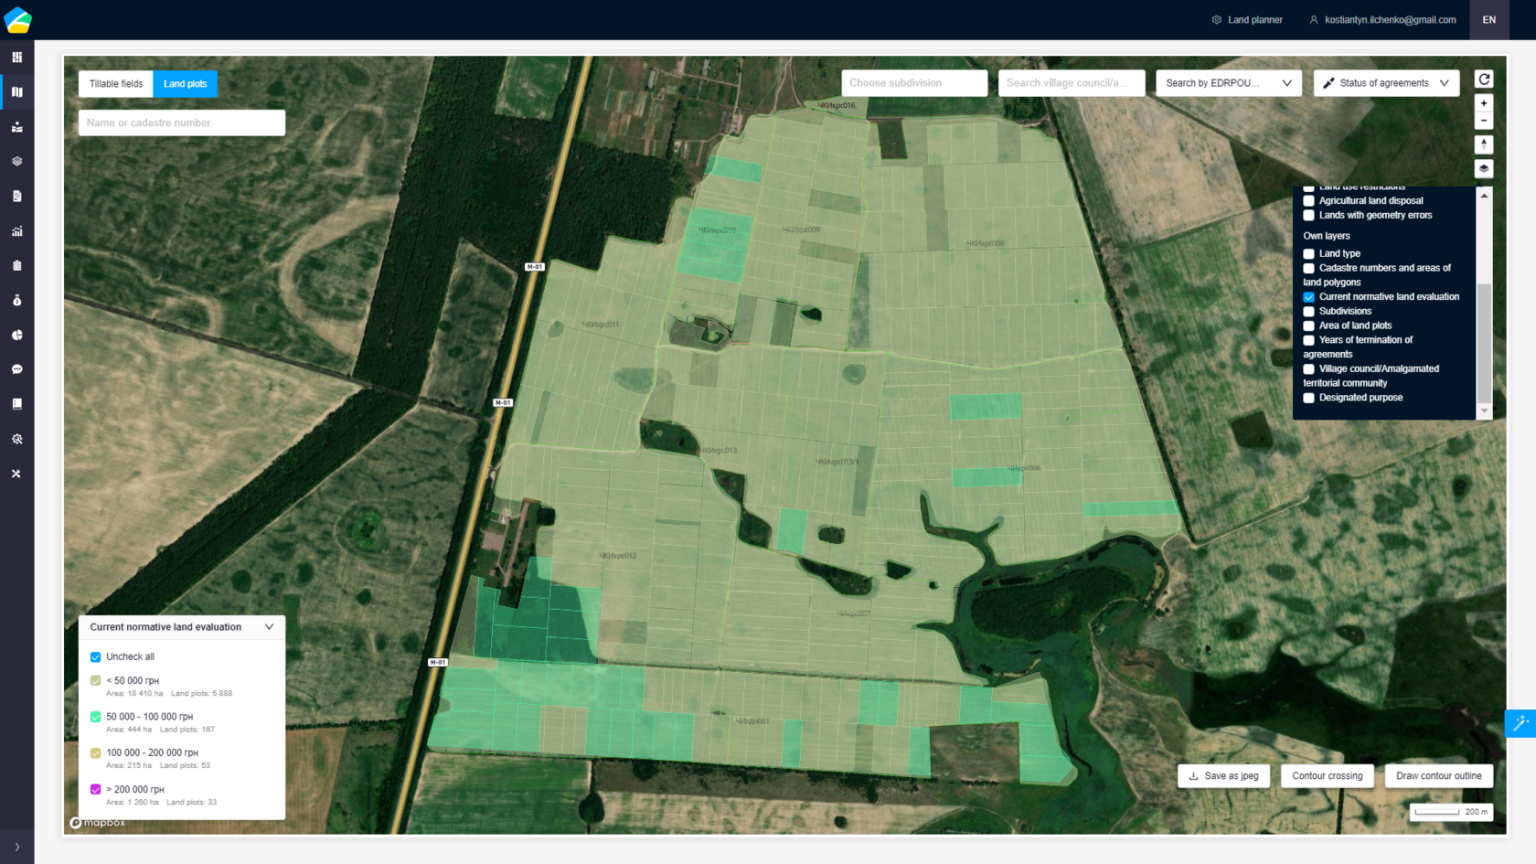Toggle the Uncheck all checkbox
Screen dimensions: 1536x864
click(96, 657)
